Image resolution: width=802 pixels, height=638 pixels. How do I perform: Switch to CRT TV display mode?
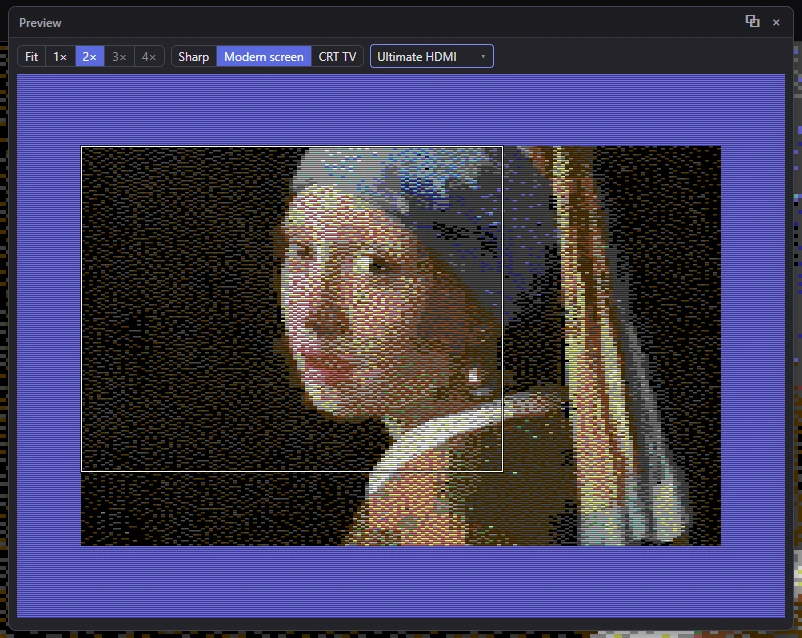click(337, 56)
